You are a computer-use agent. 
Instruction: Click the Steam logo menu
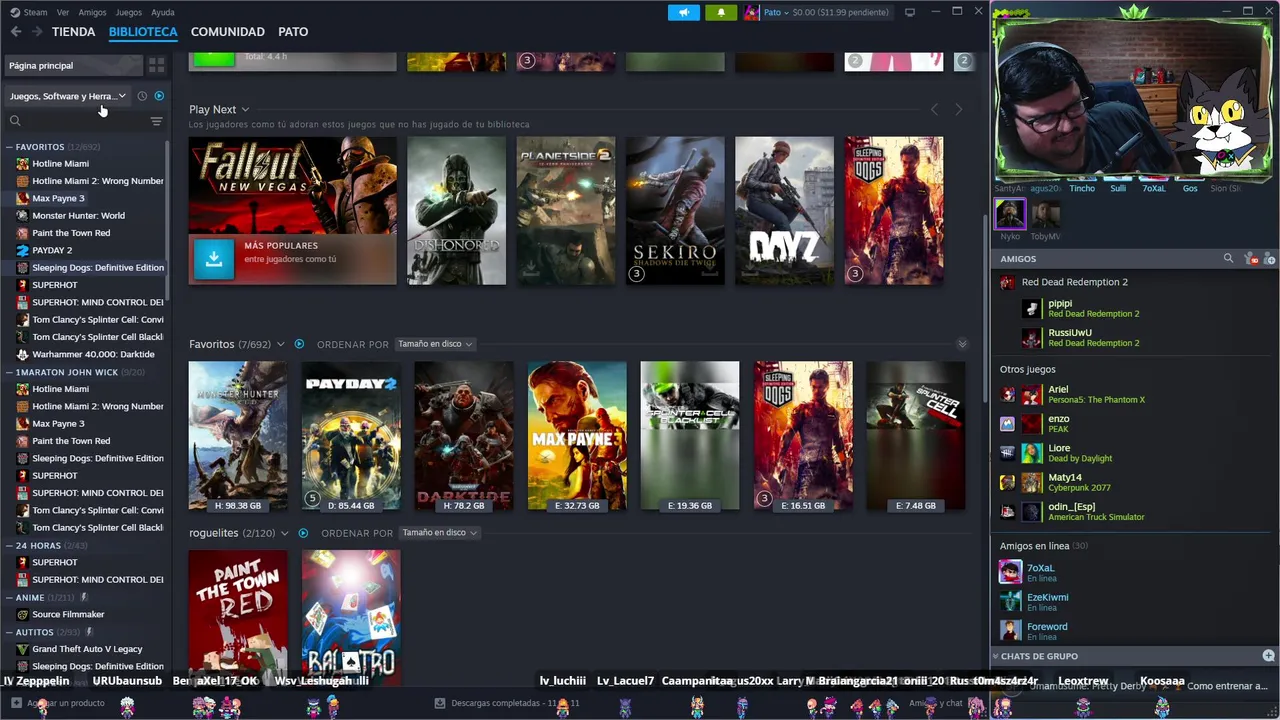(28, 12)
